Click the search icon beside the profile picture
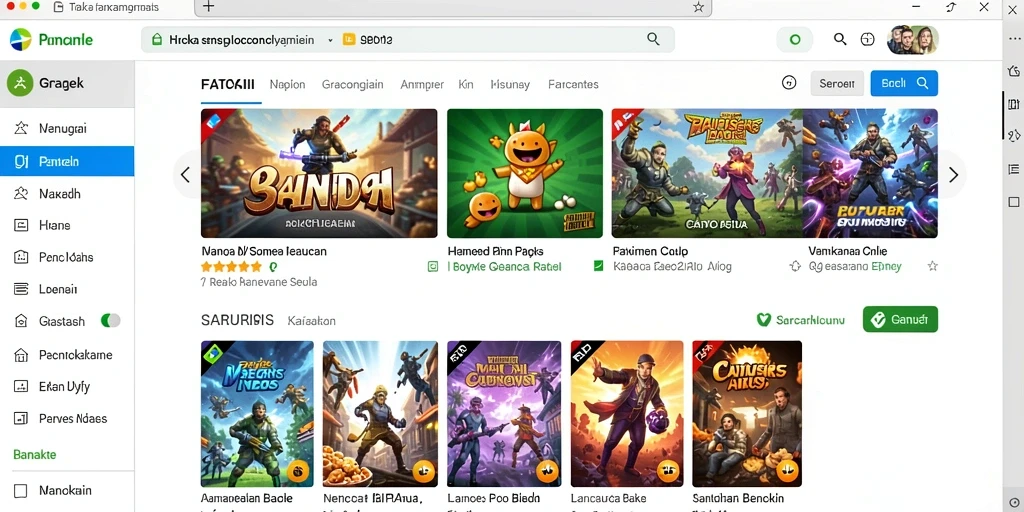This screenshot has width=1024, height=512. pyautogui.click(x=840, y=39)
